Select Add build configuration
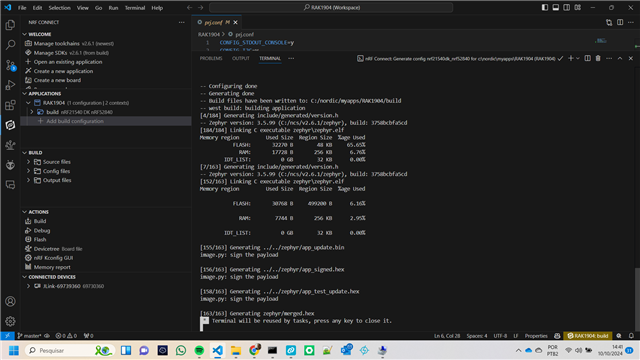This screenshot has height=360, width=640. (75, 121)
